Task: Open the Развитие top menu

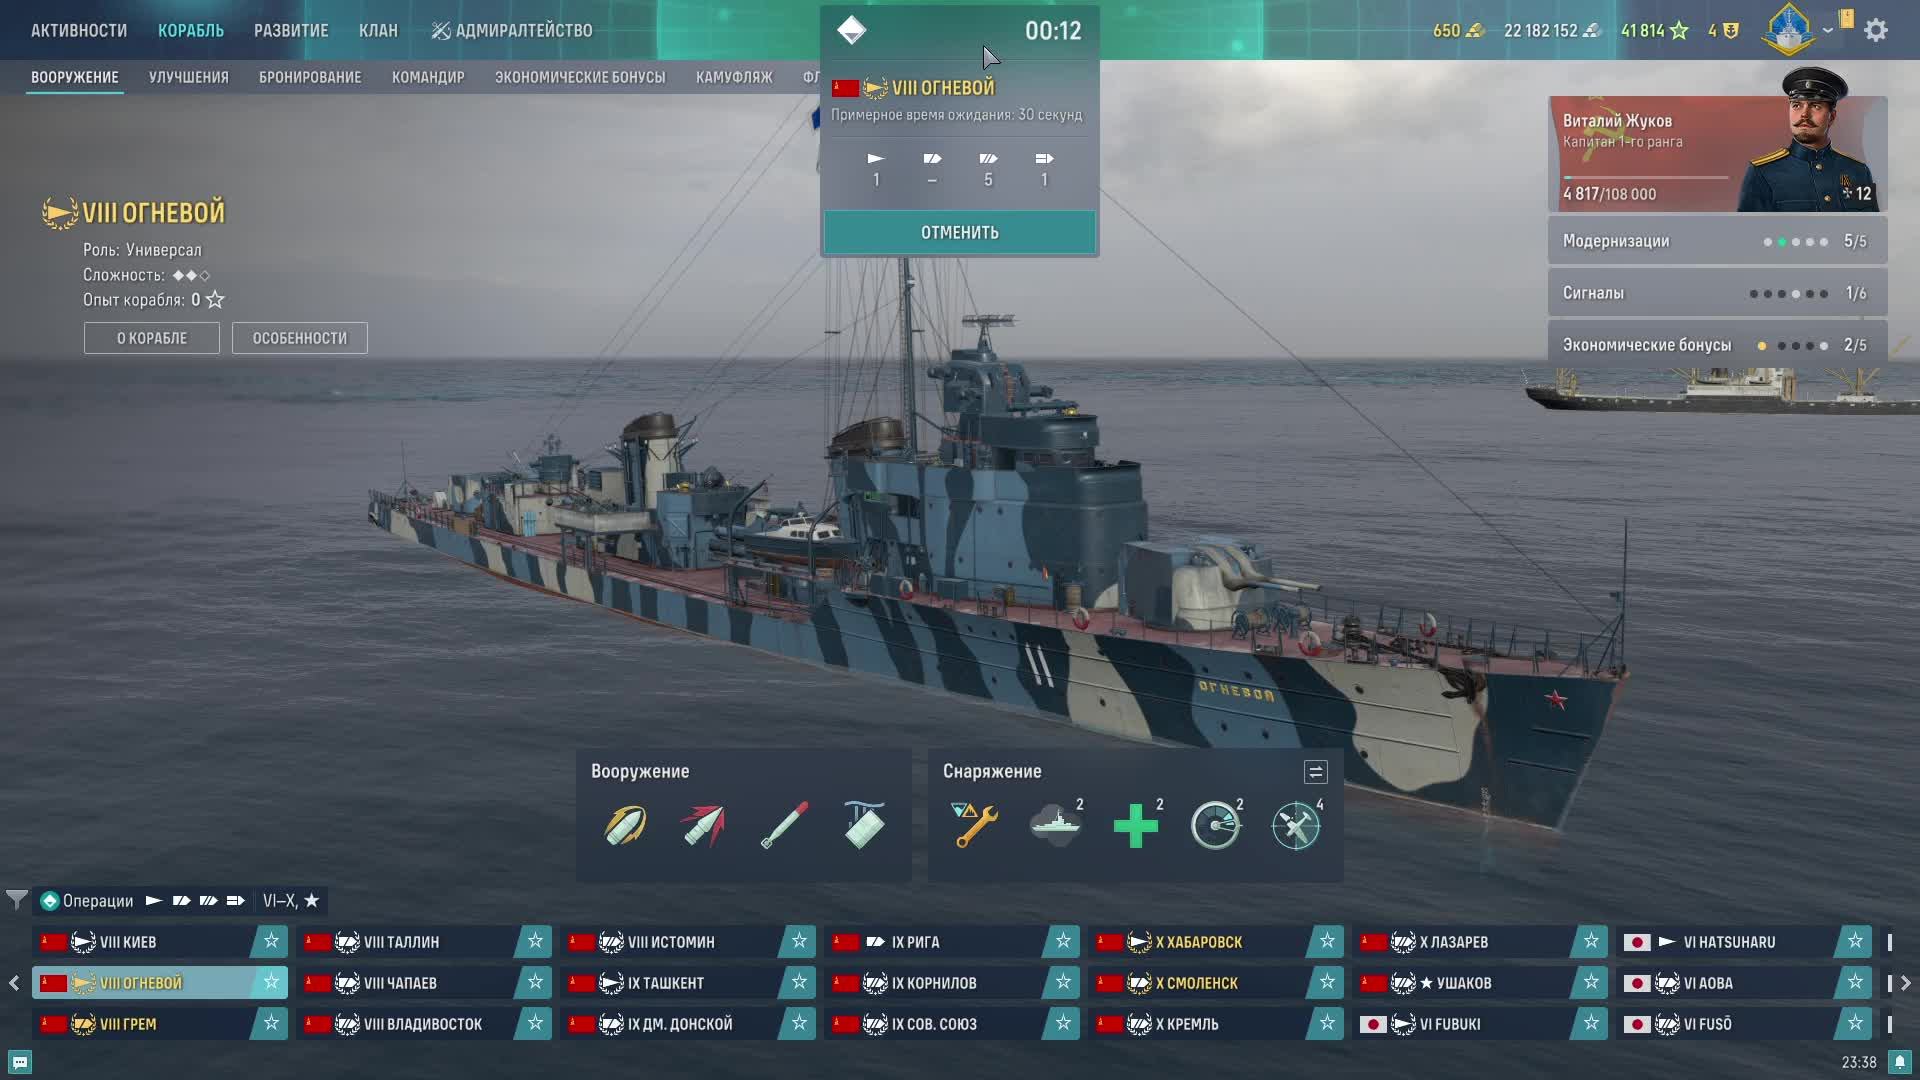Action: pyautogui.click(x=291, y=30)
